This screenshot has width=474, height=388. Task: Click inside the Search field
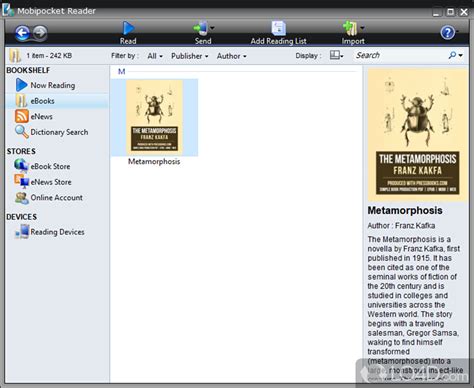(400, 55)
